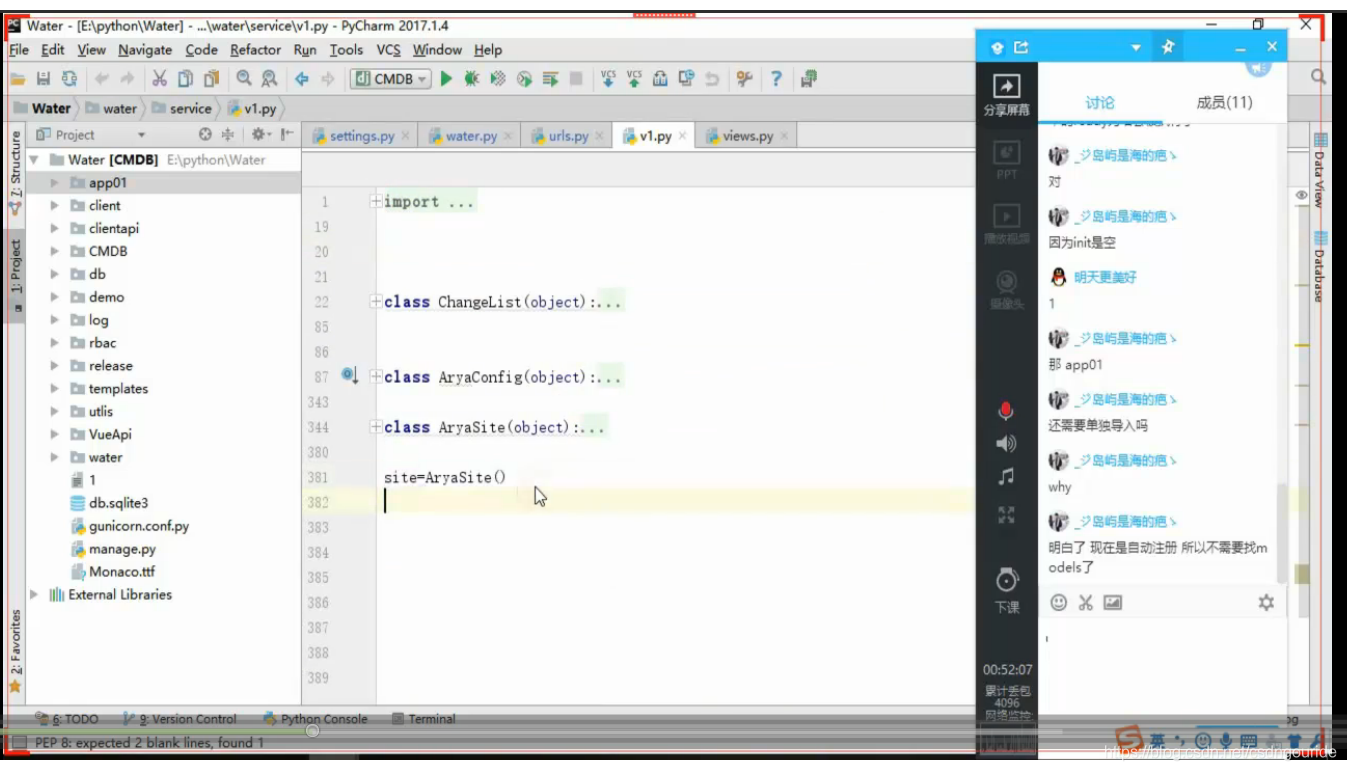The image size is (1347, 771).
Task: Click the Synchronize toolbar icon
Action: click(x=69, y=79)
